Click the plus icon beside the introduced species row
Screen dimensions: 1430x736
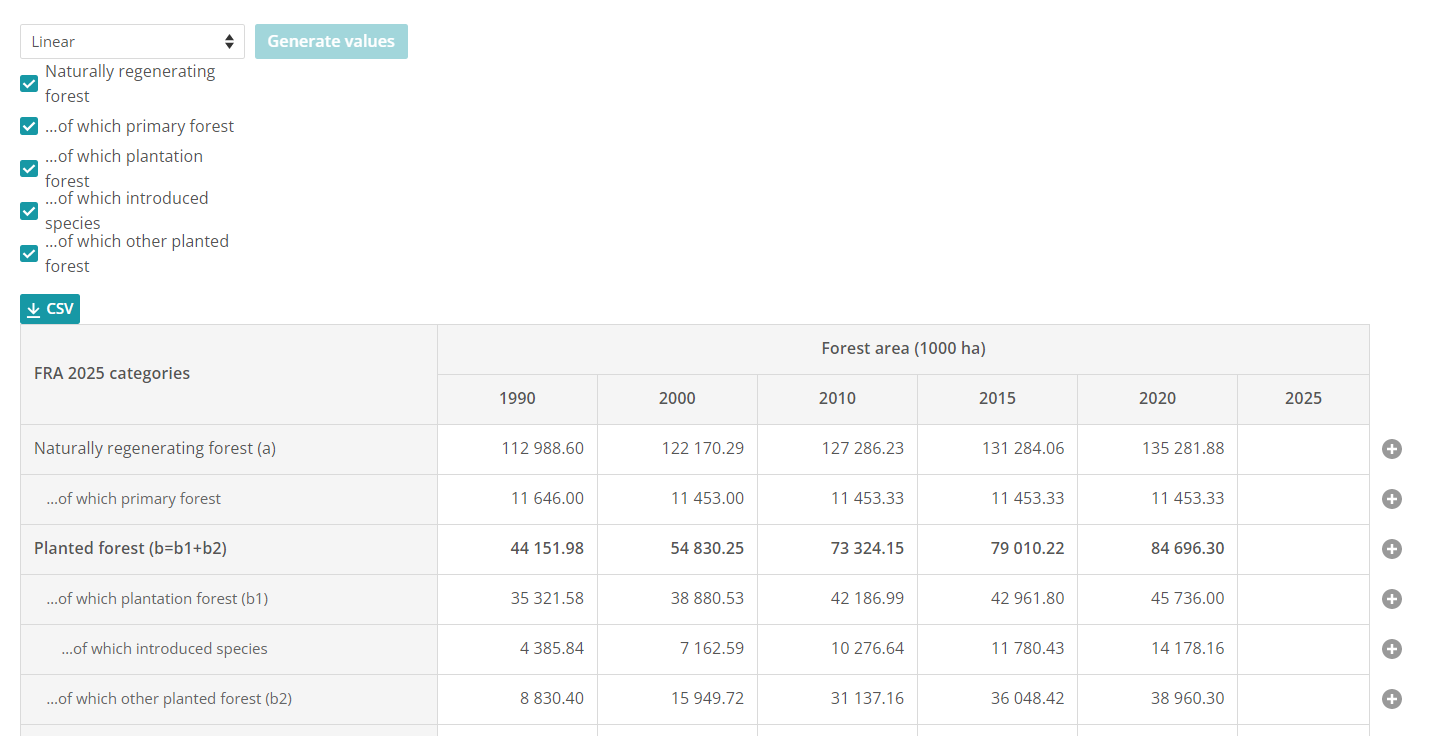click(x=1391, y=648)
